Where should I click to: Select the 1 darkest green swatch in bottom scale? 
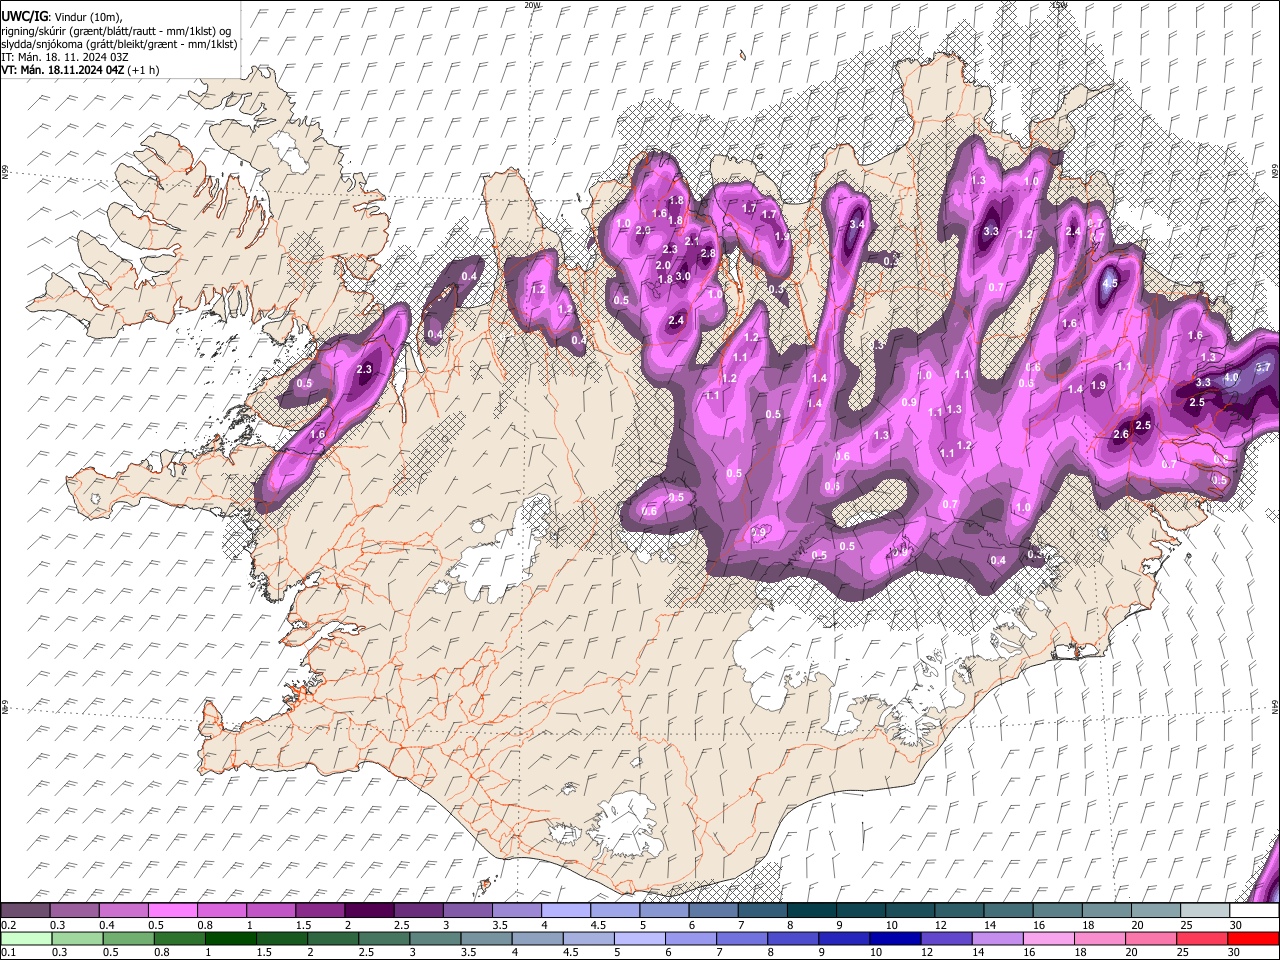(230, 939)
